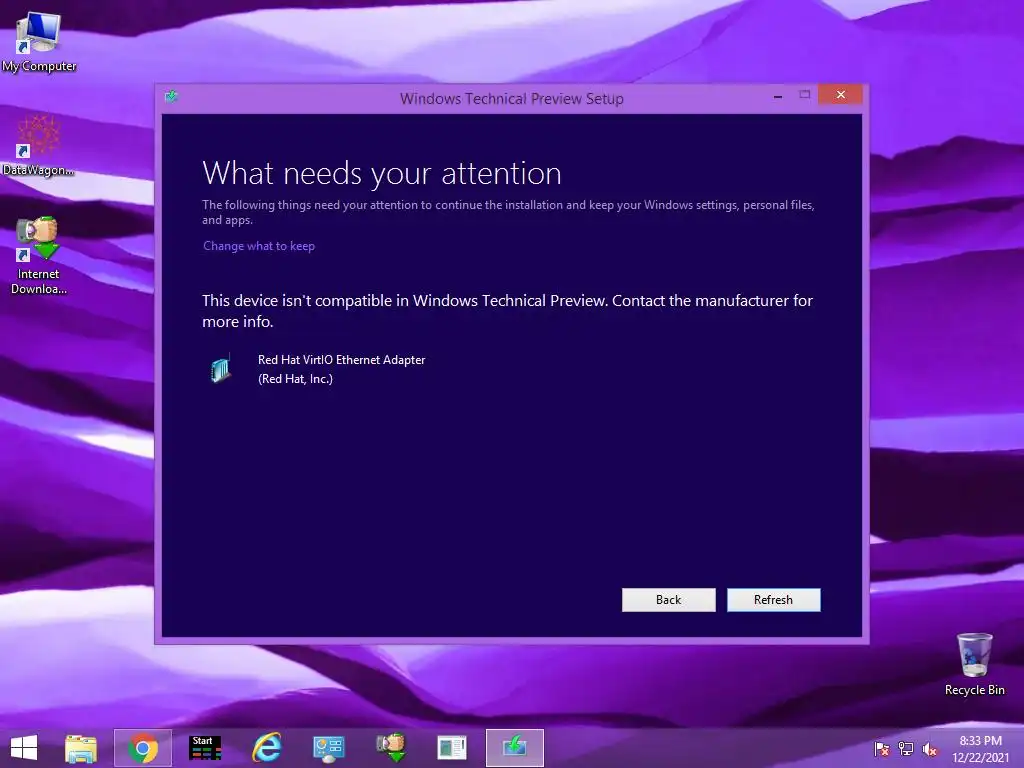Viewport: 1024px width, 768px height.
Task: Click the Windows Technical Preview Setup title
Action: 511,99
